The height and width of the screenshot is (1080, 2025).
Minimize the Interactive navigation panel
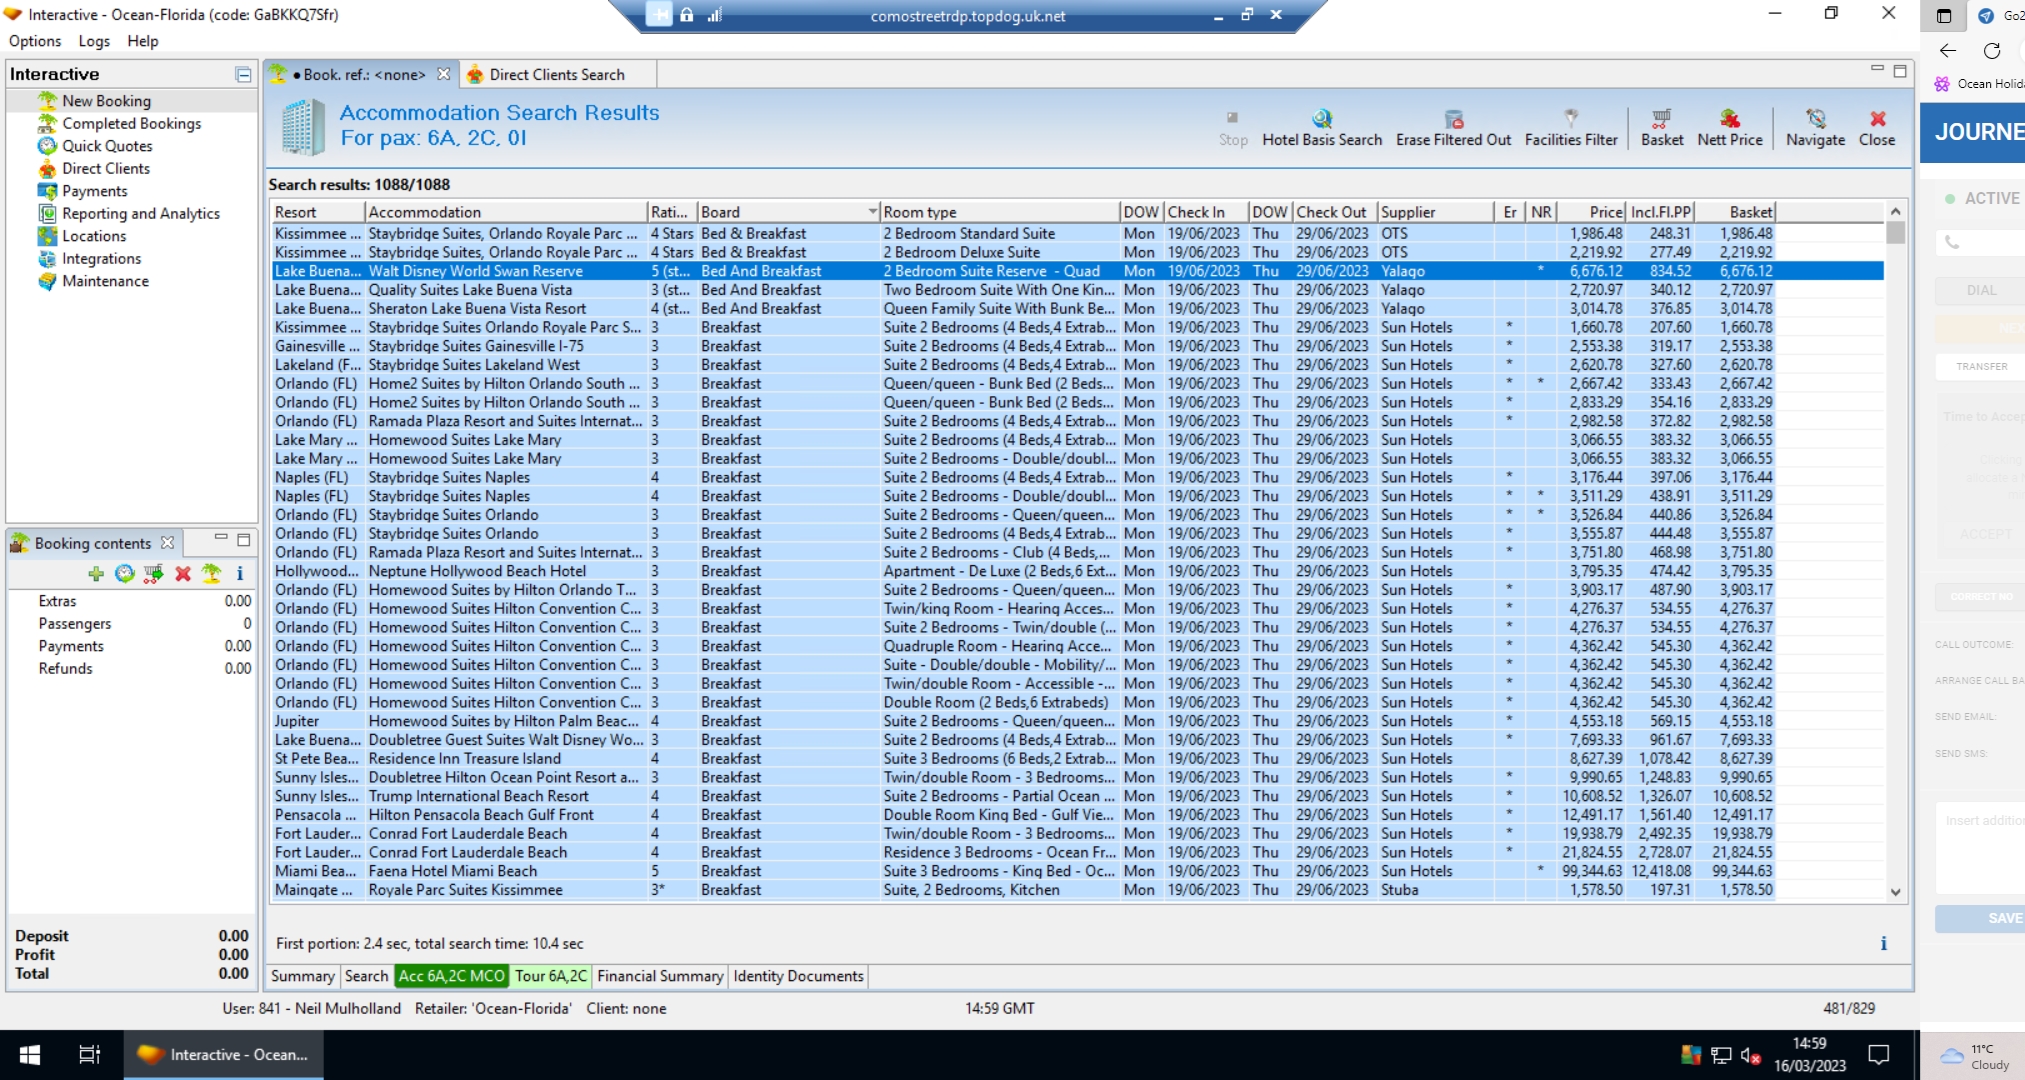(243, 75)
